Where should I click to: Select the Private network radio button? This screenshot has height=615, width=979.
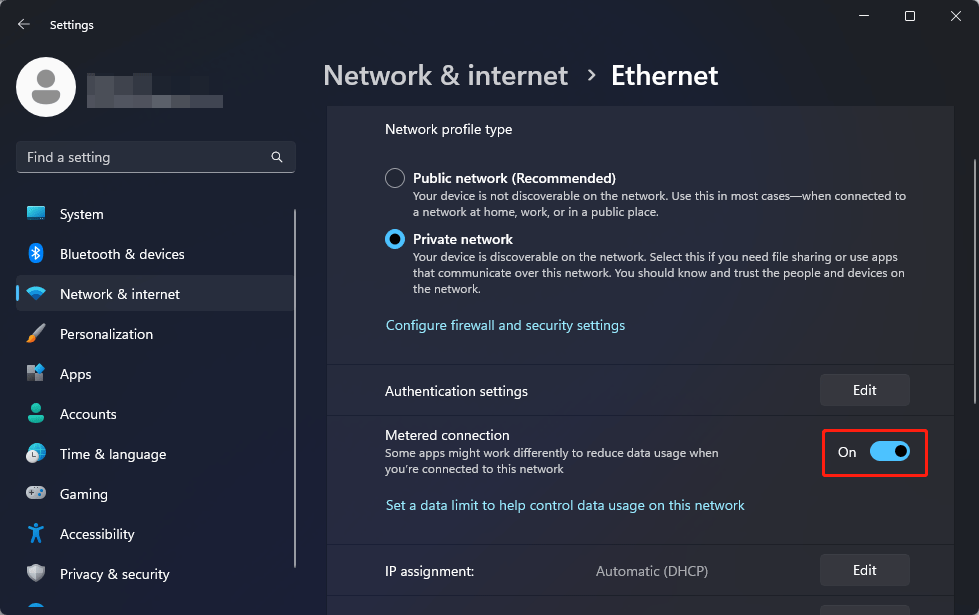pyautogui.click(x=395, y=240)
